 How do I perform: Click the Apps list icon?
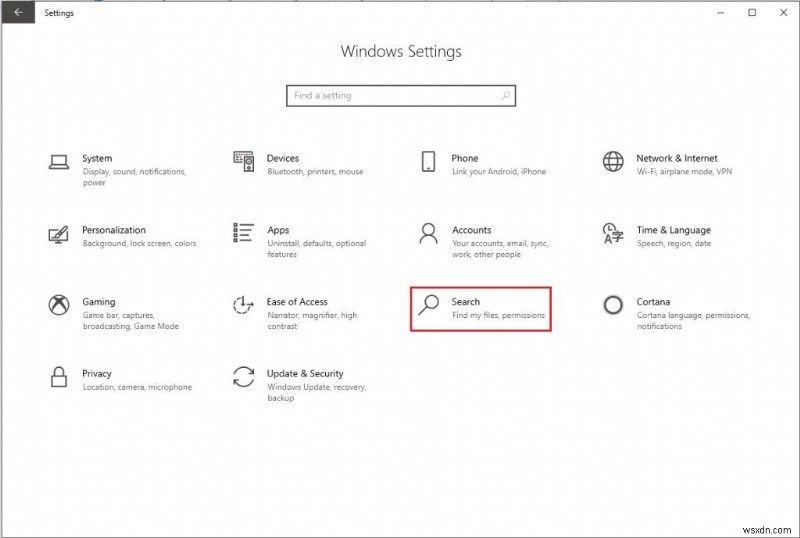[x=243, y=233]
